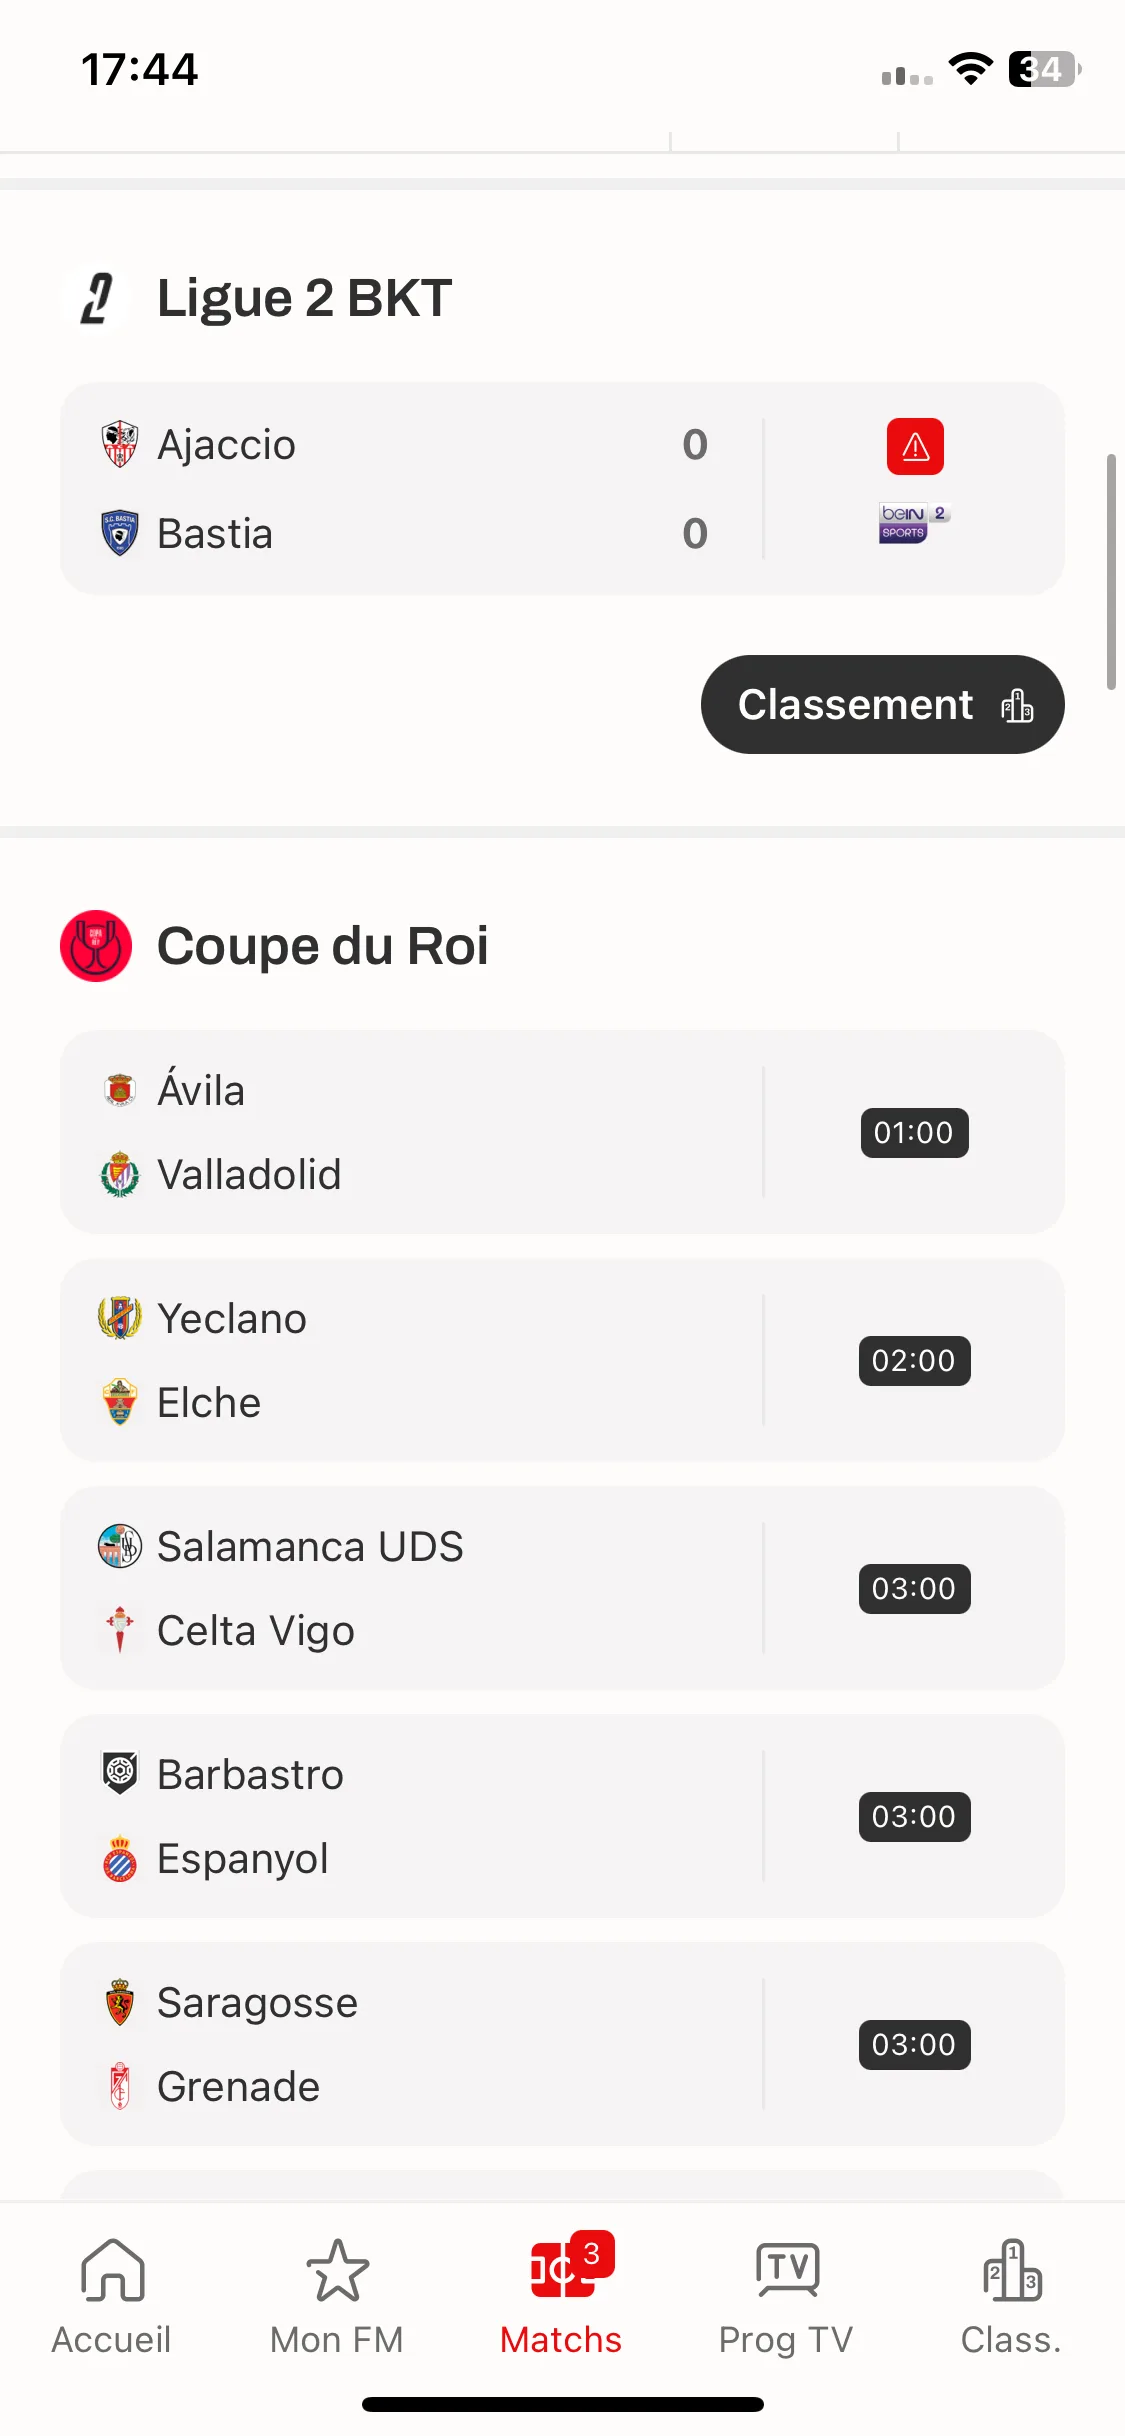Open the Ávila vs Valladolid match card
Image resolution: width=1125 pixels, height=2436 pixels.
[x=562, y=1132]
